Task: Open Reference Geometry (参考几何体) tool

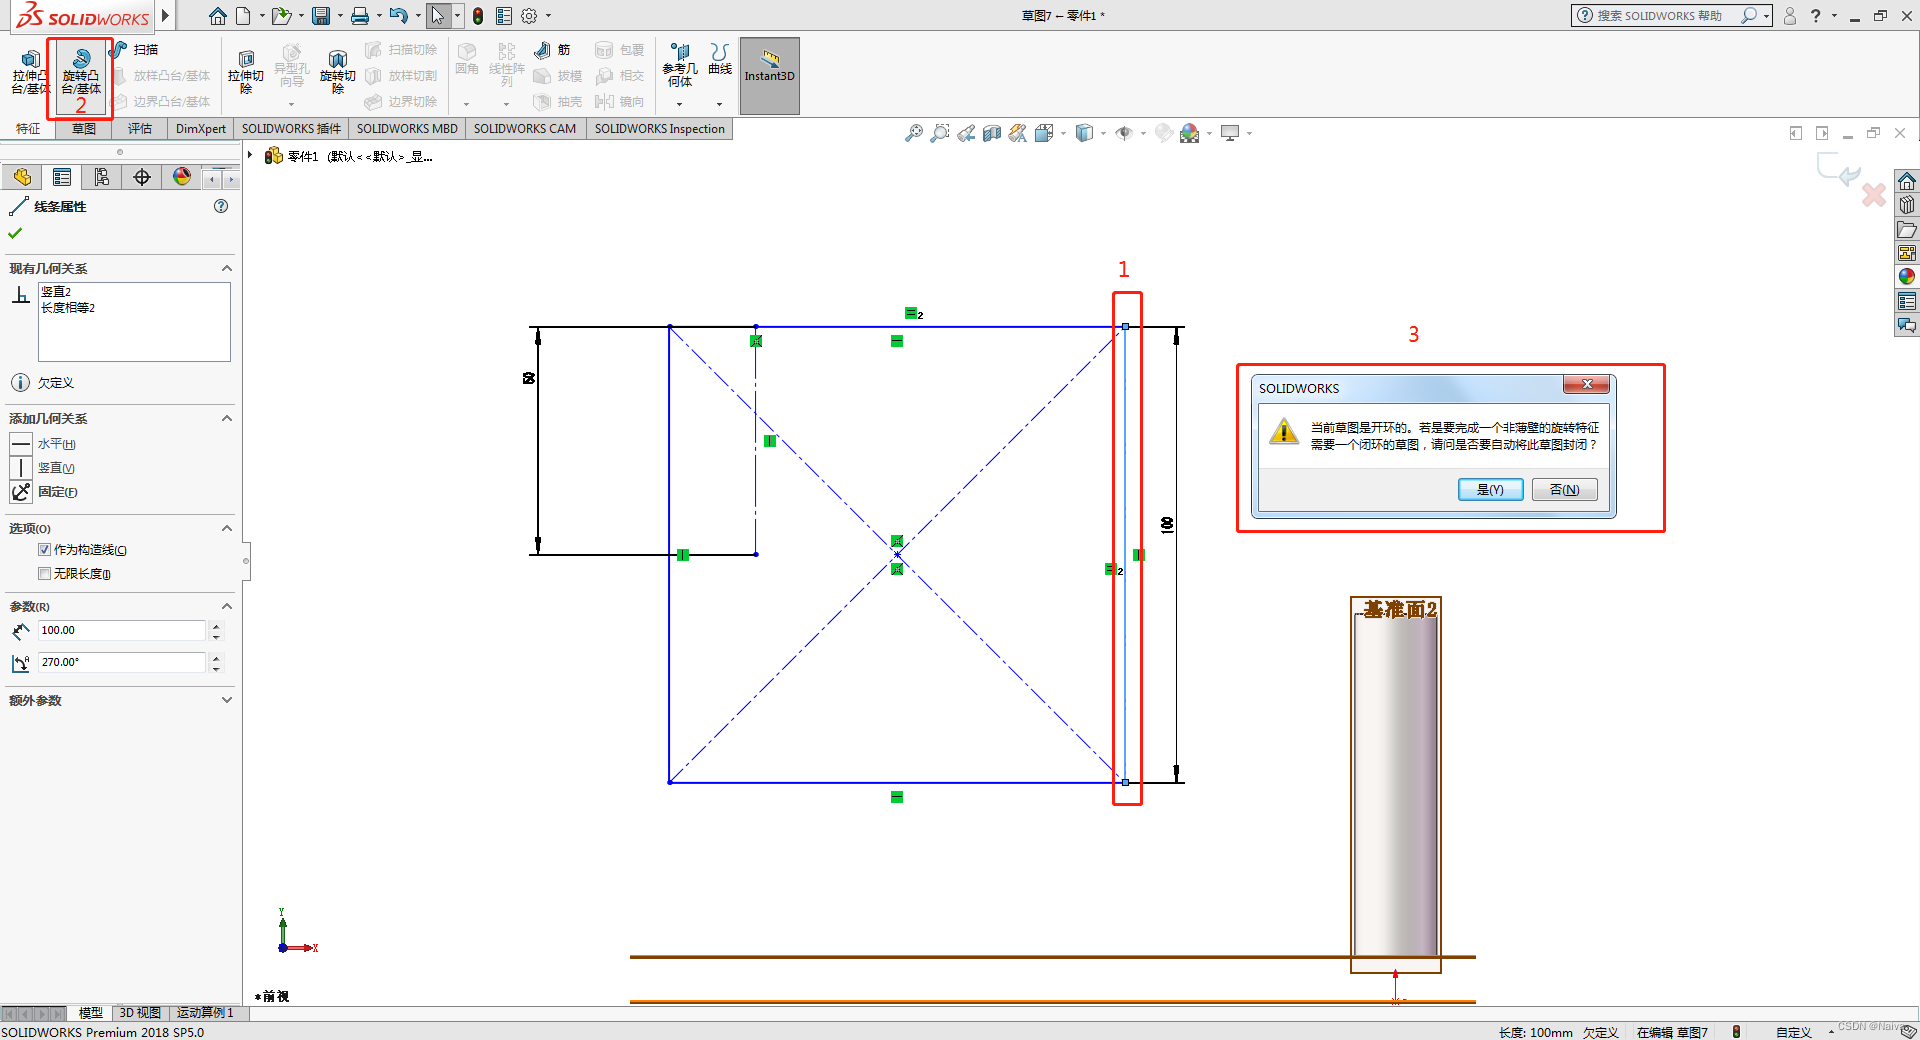Action: [x=679, y=66]
